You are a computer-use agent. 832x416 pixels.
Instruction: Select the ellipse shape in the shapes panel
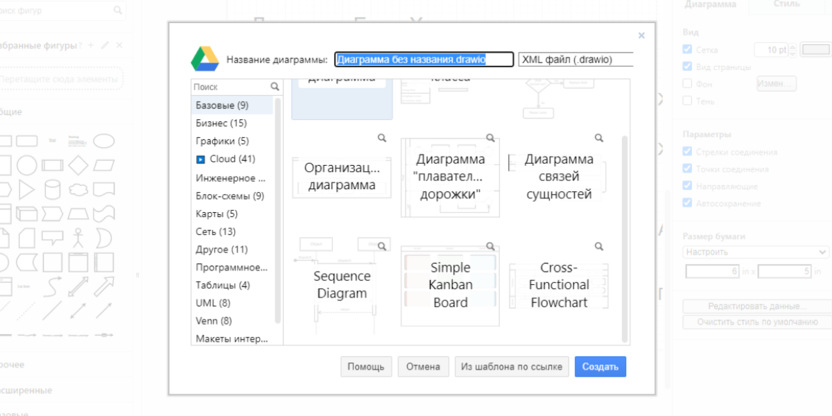[x=104, y=141]
